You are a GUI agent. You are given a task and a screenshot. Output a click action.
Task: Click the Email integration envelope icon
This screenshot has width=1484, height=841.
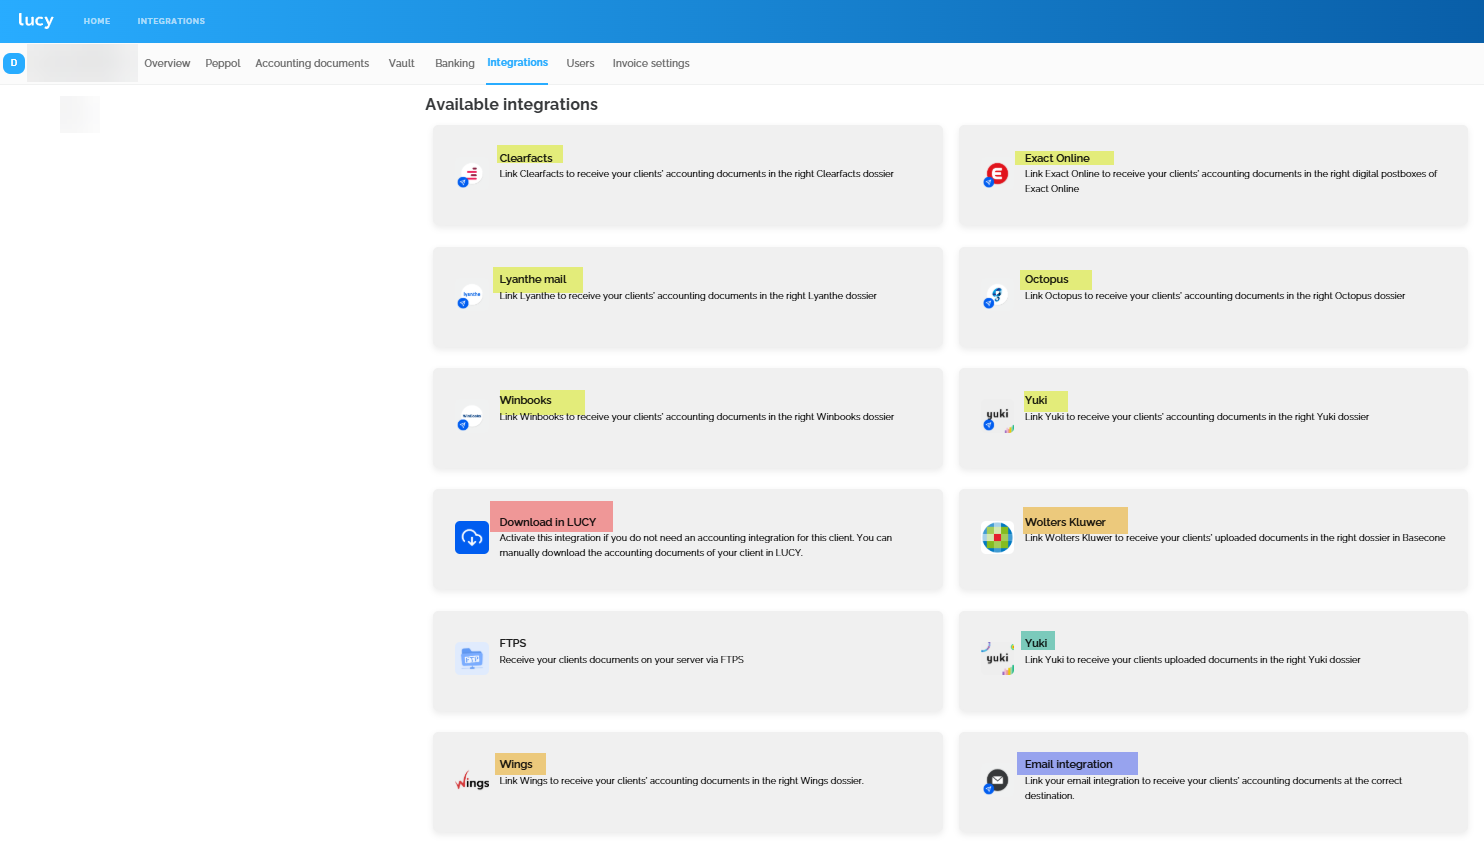click(x=996, y=781)
